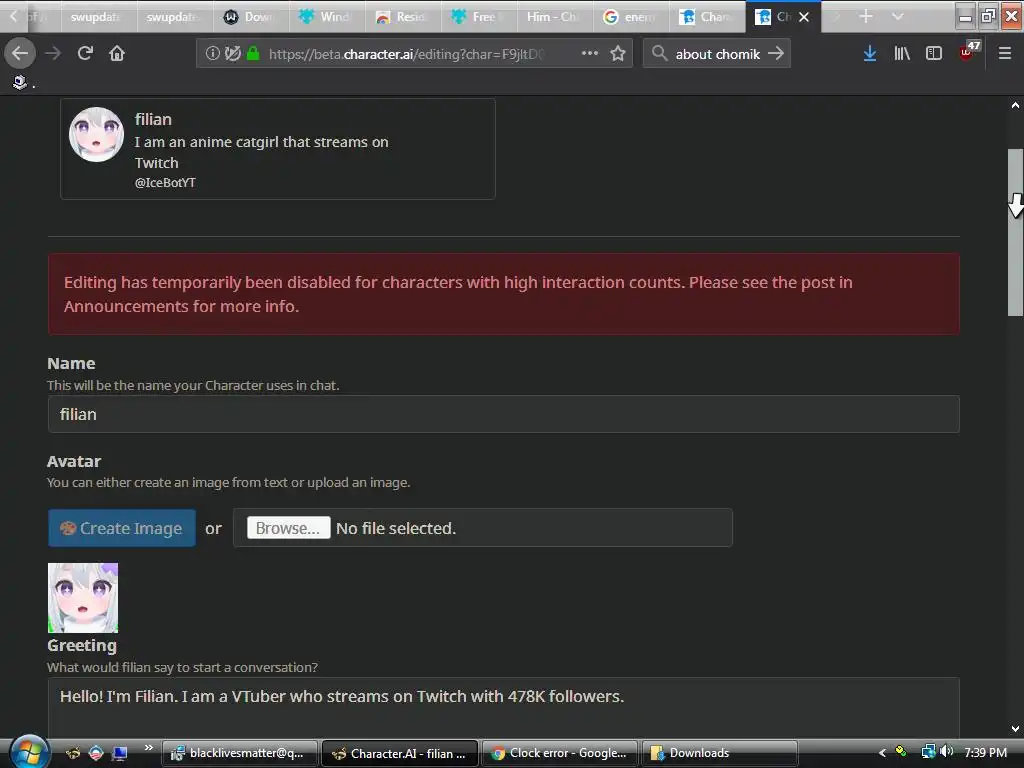Click the 'No file selected.' text
This screenshot has width=1024, height=768.
[x=396, y=528]
